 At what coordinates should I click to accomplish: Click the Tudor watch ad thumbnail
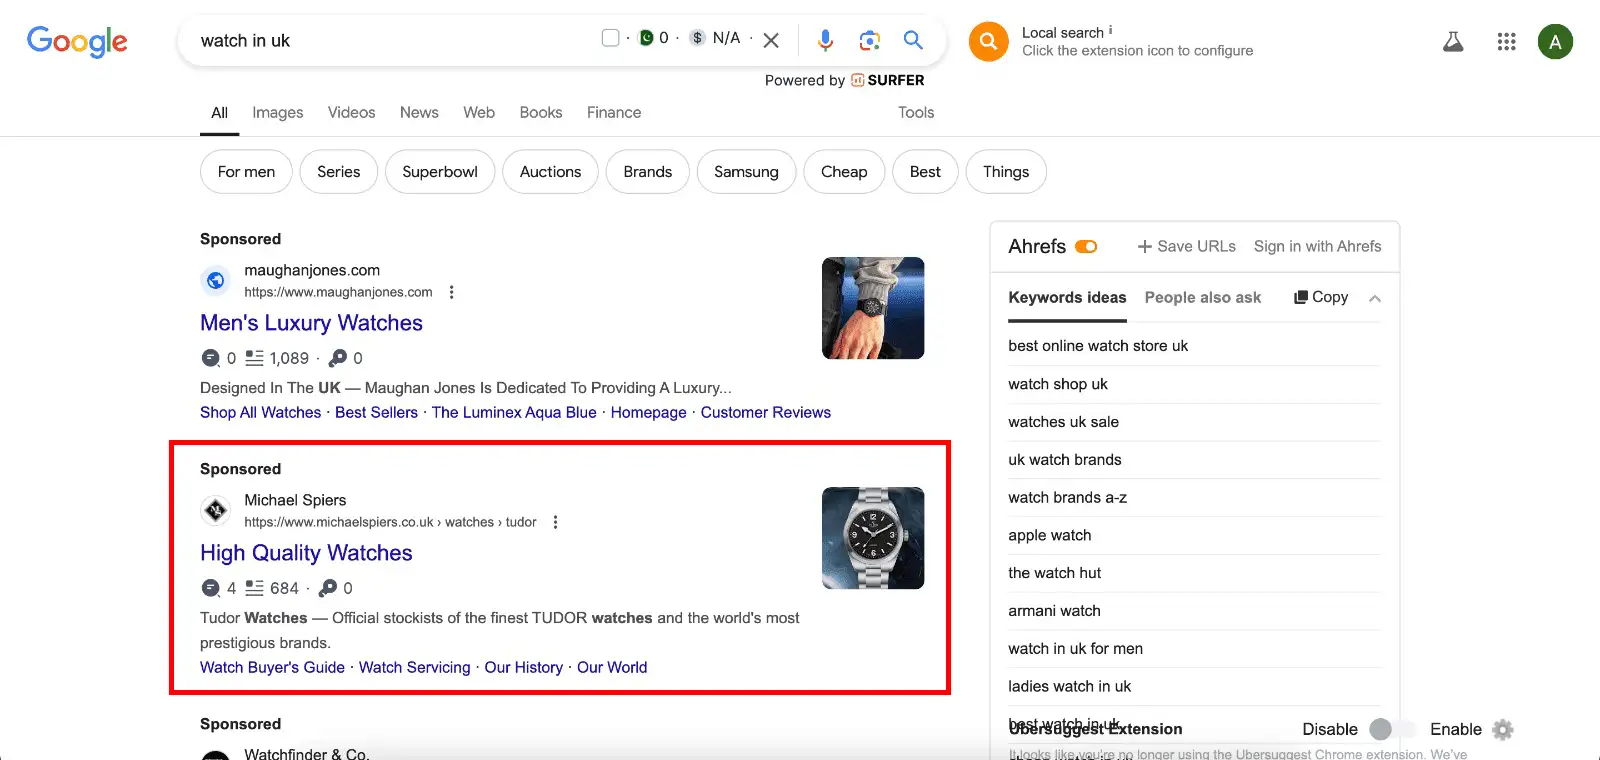872,538
